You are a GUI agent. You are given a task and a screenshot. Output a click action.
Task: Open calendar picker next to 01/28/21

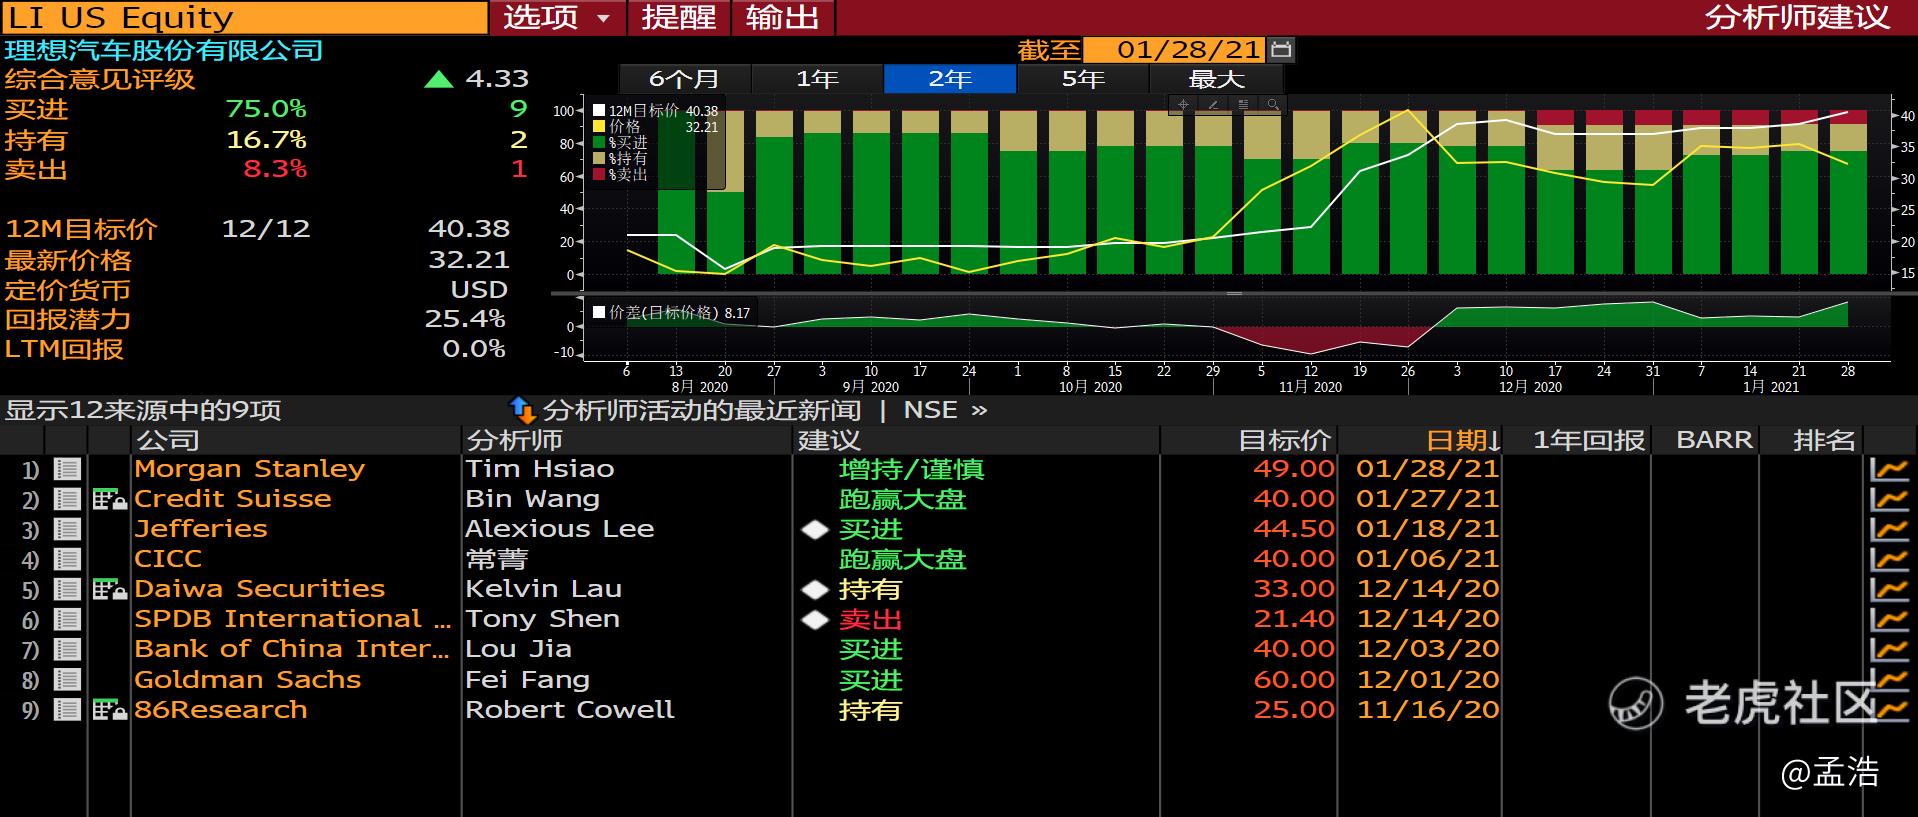pyautogui.click(x=1281, y=49)
